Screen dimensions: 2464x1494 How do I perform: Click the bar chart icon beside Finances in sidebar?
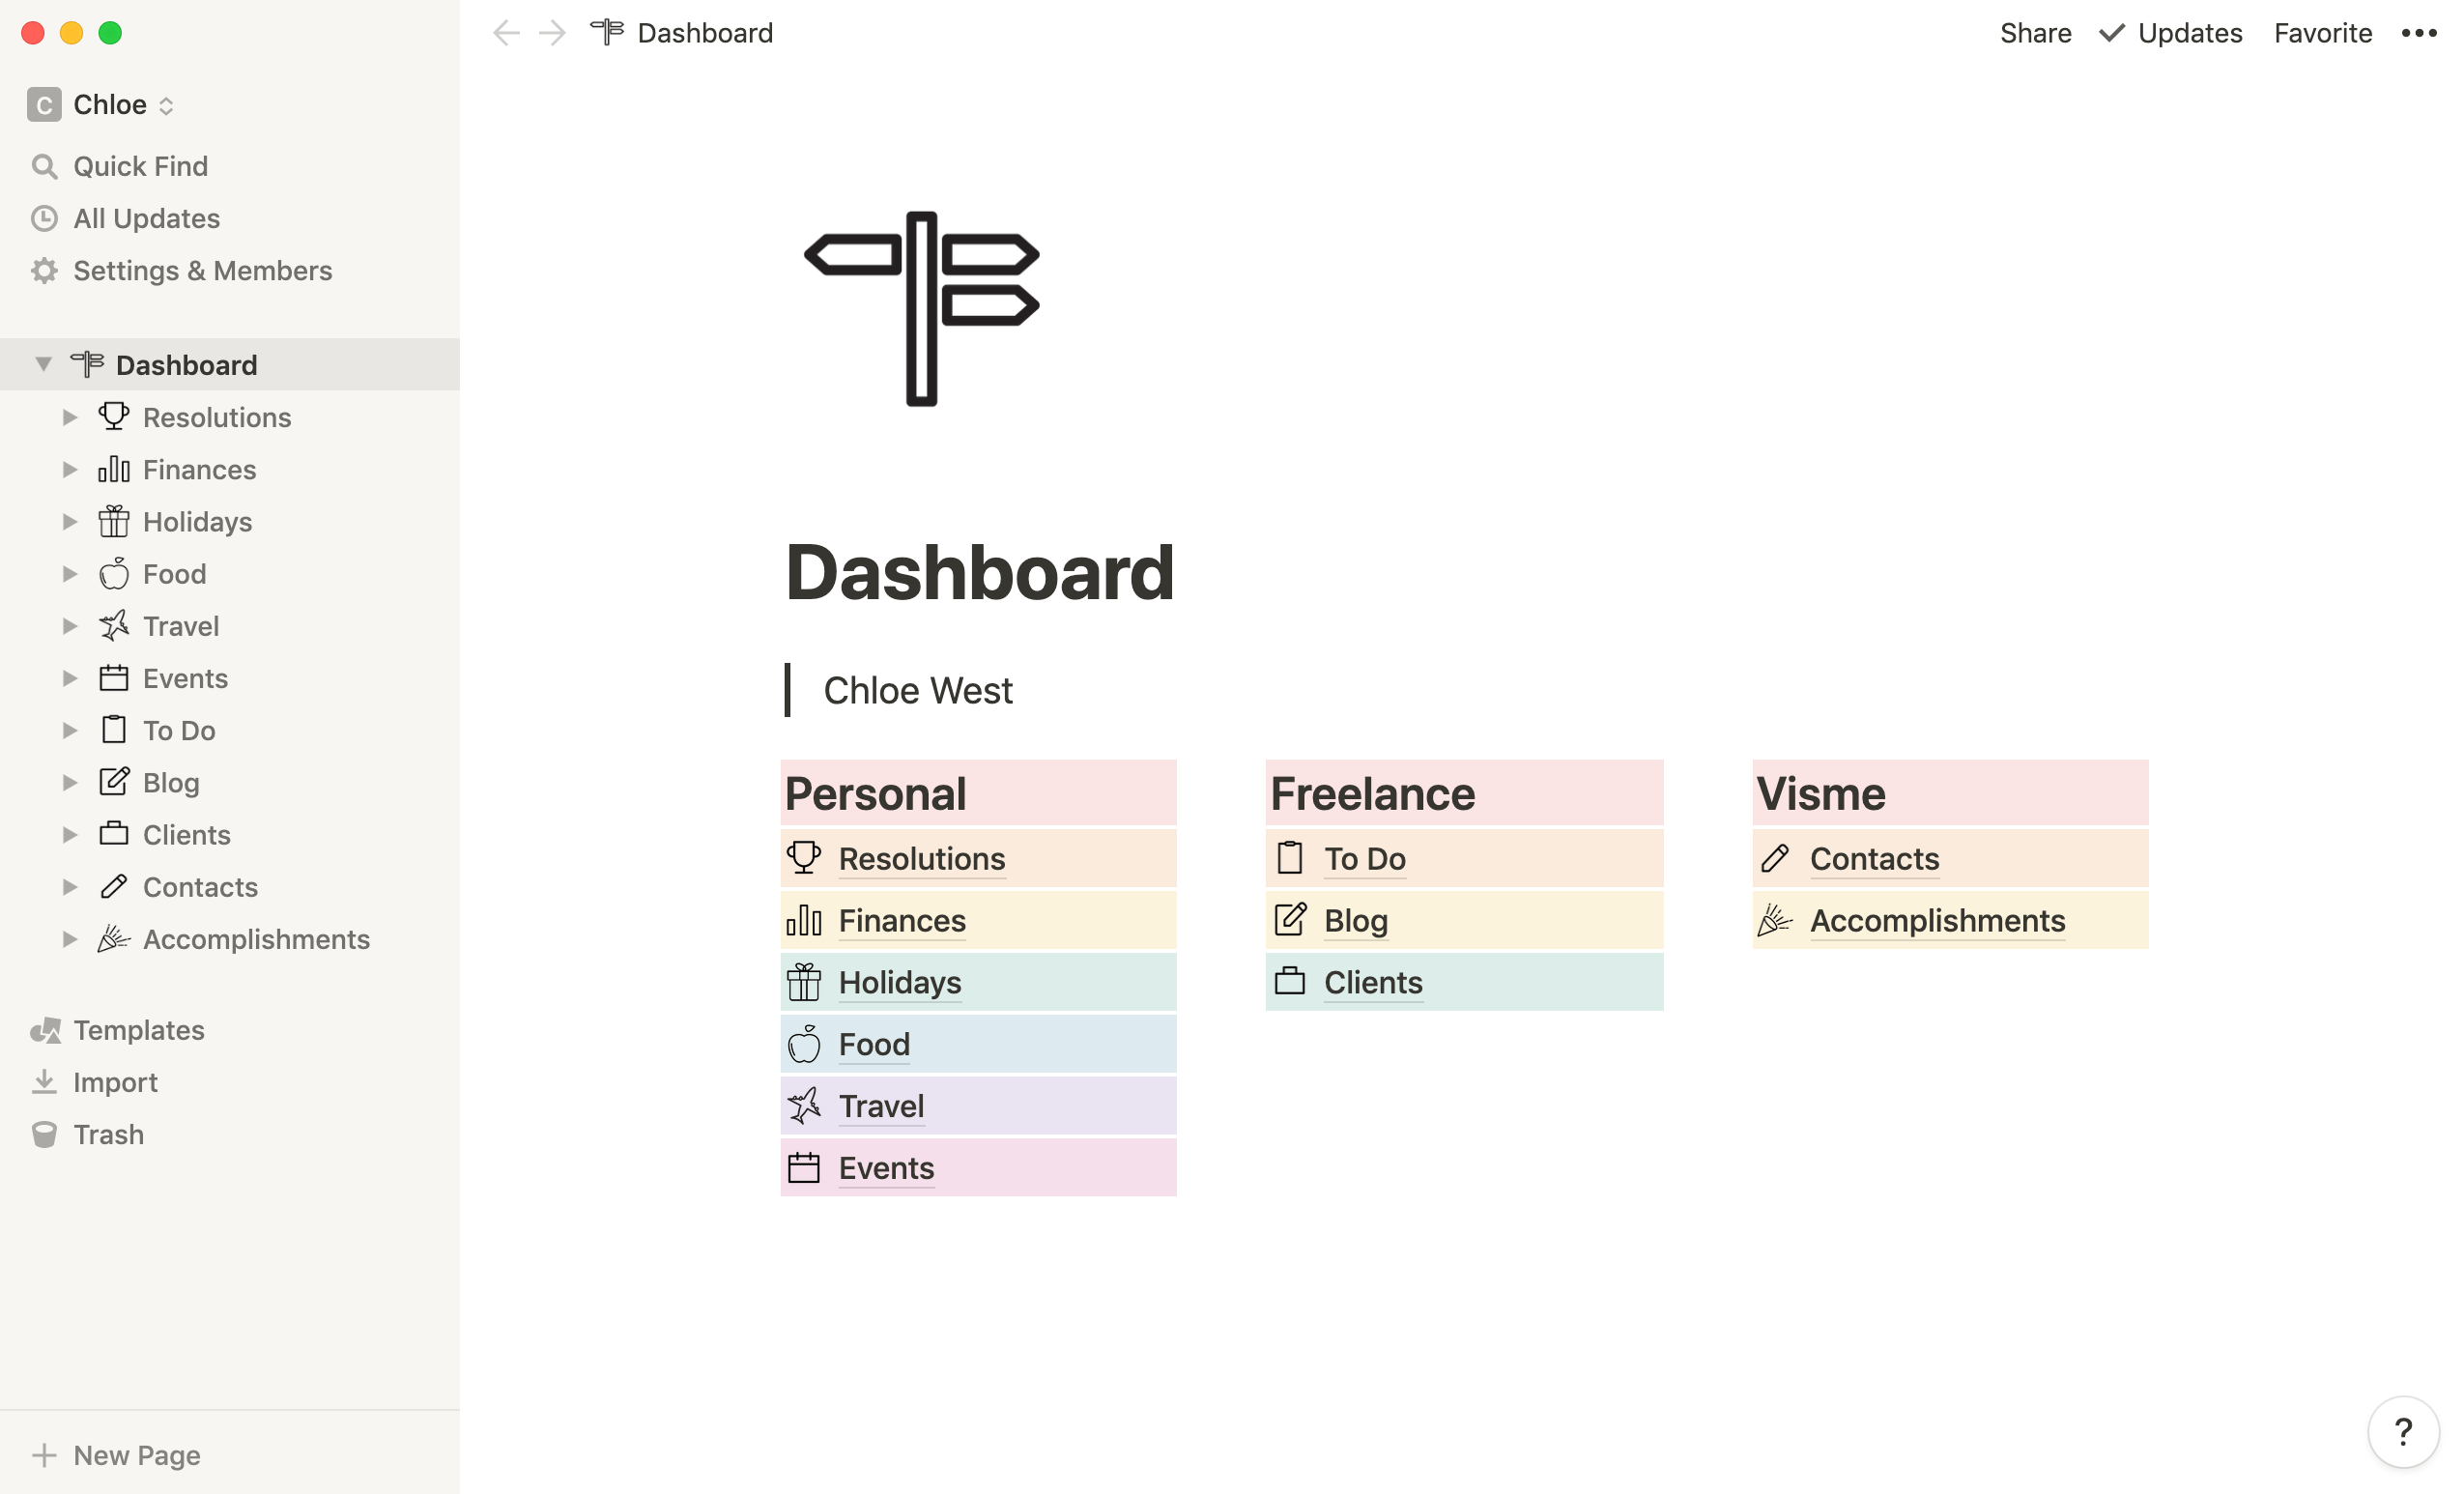114,469
